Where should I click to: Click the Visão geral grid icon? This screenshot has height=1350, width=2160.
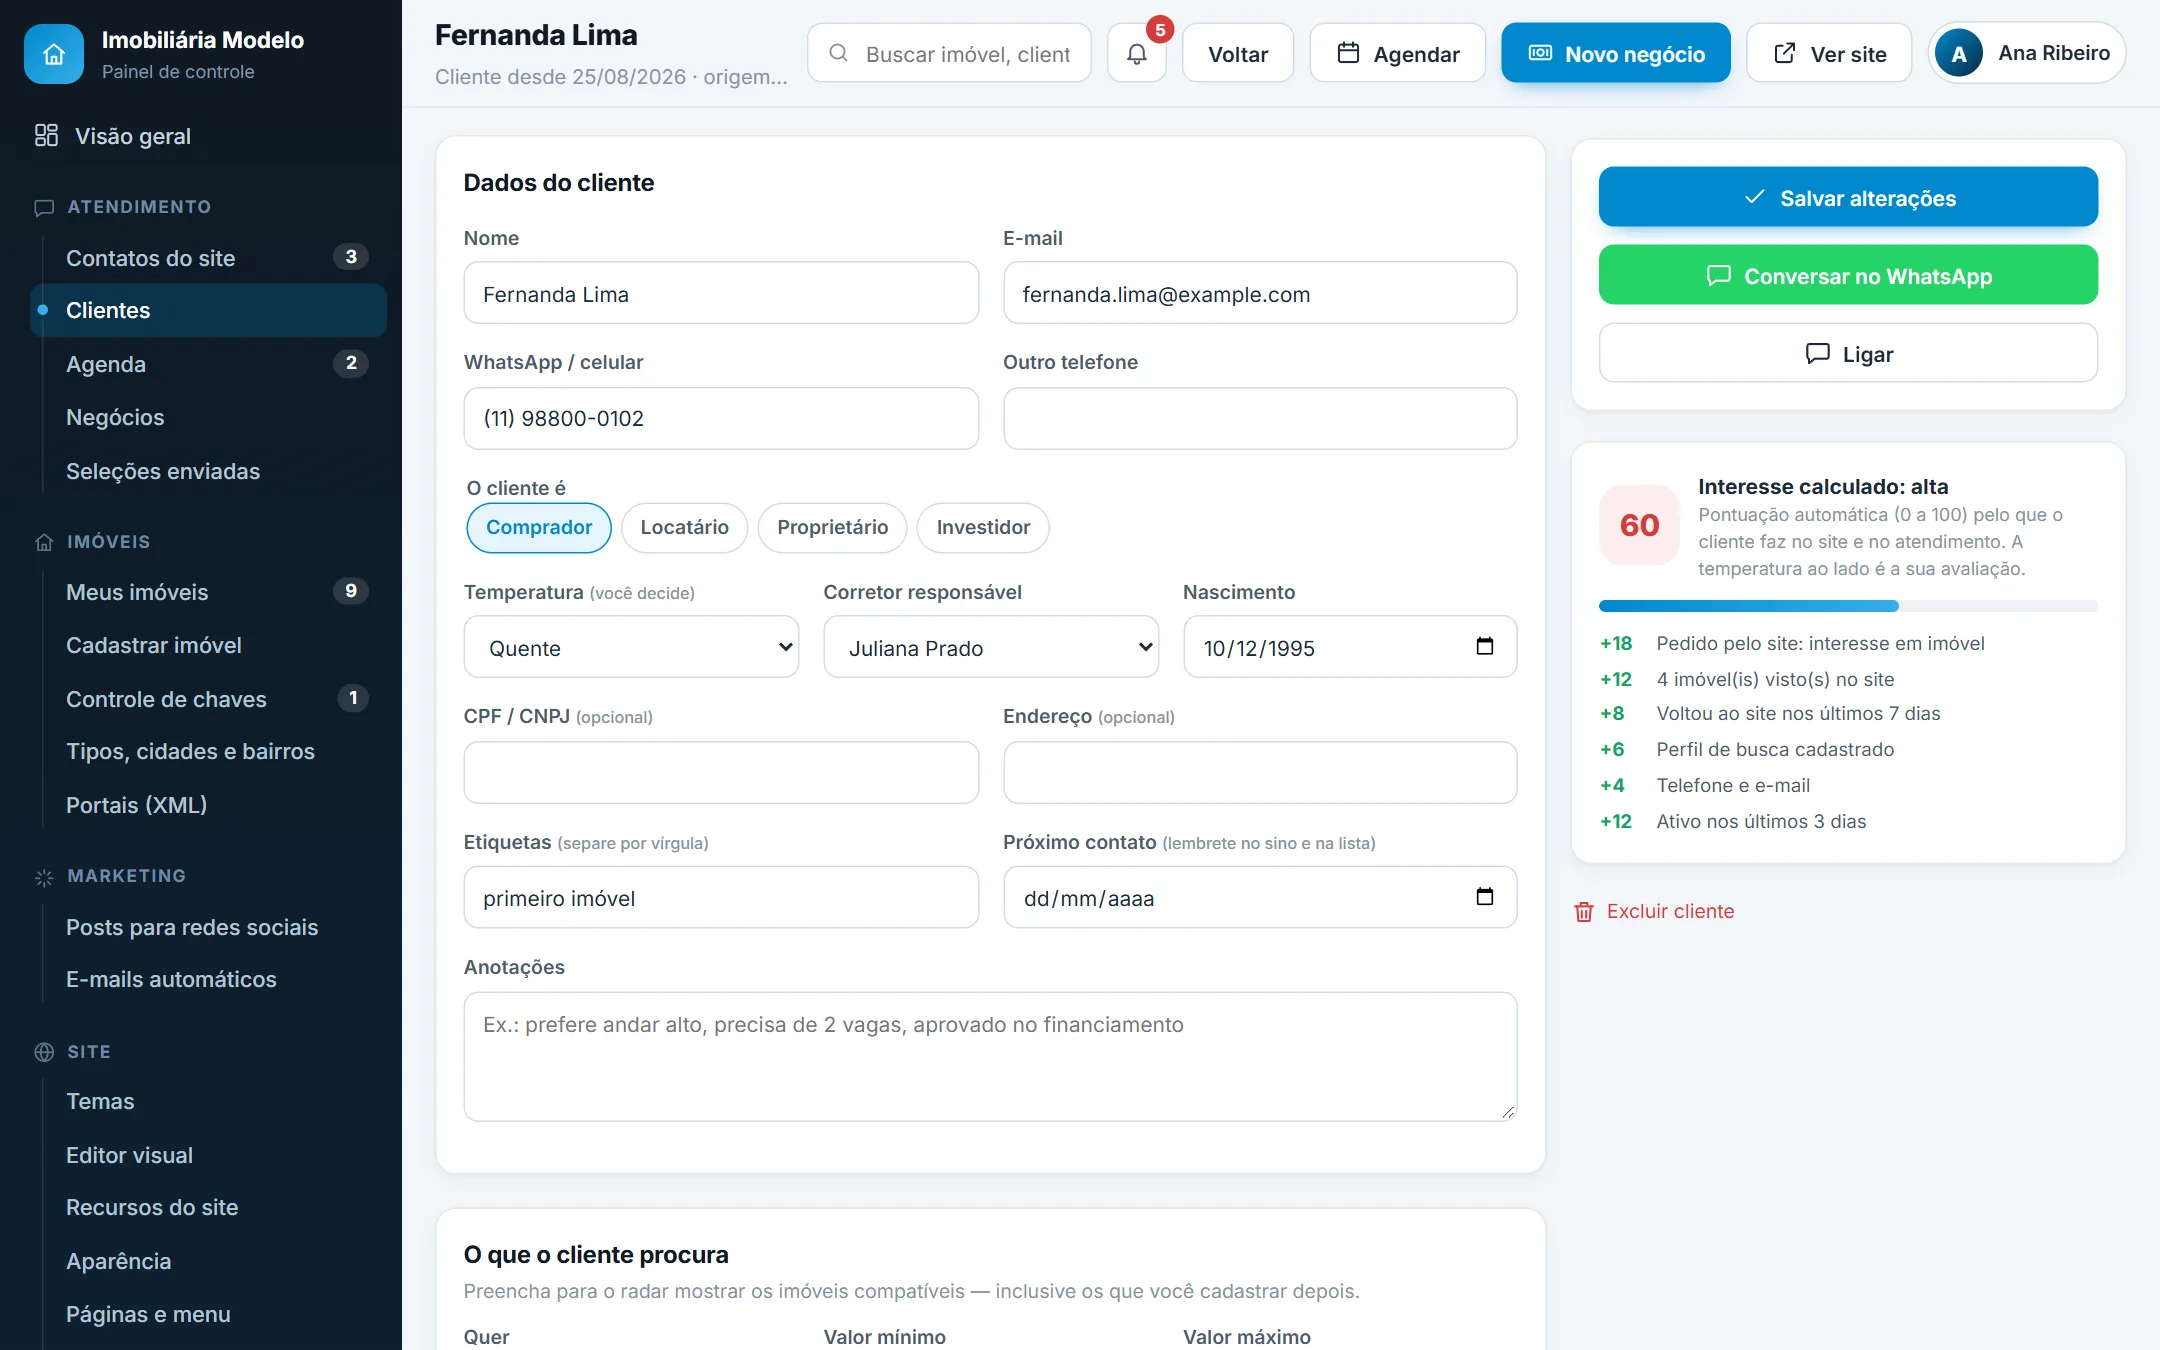(46, 135)
